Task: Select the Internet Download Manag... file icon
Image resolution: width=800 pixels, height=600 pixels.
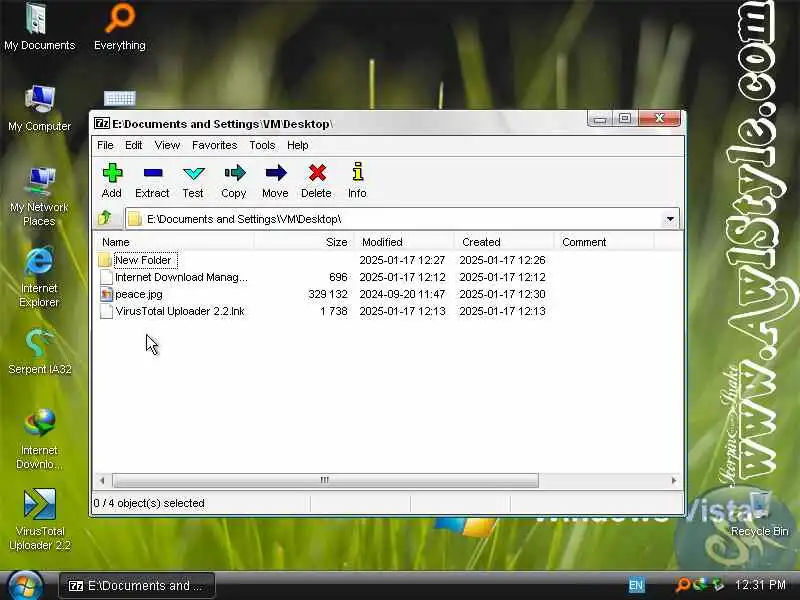Action: (x=106, y=277)
